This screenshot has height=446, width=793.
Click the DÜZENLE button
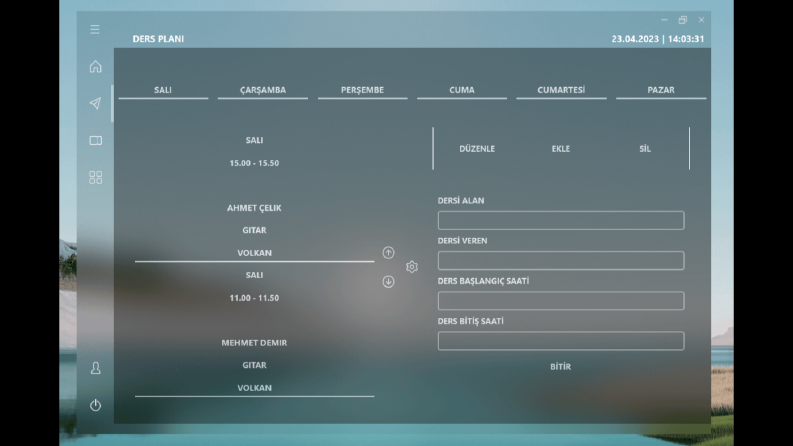coord(477,149)
